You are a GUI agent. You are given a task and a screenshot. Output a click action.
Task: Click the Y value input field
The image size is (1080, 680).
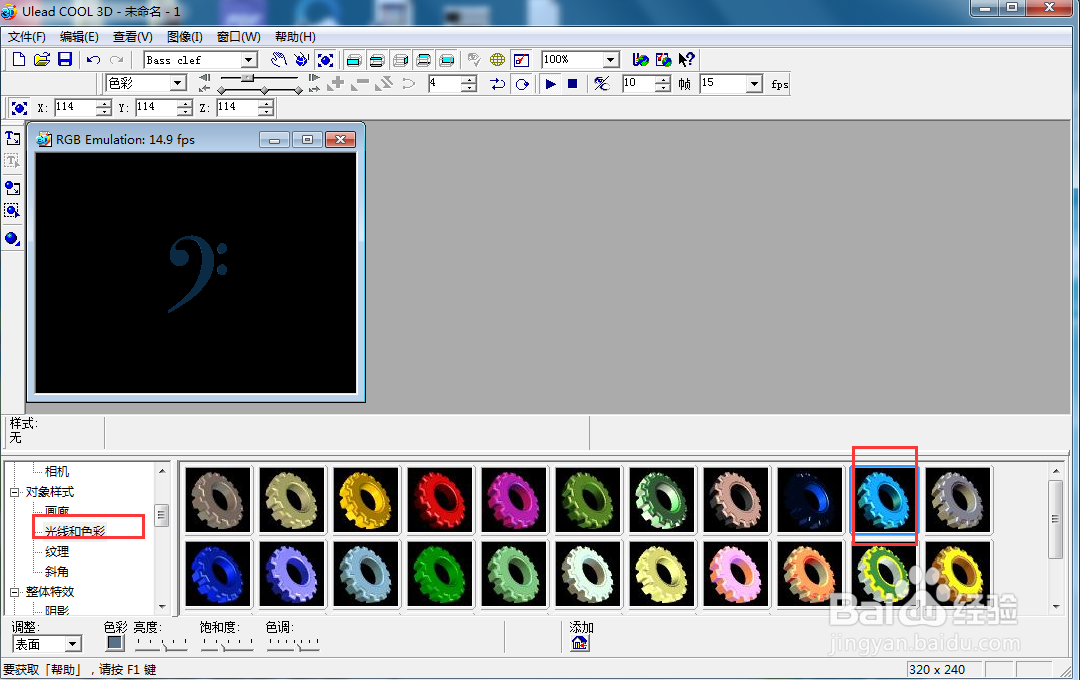click(156, 107)
